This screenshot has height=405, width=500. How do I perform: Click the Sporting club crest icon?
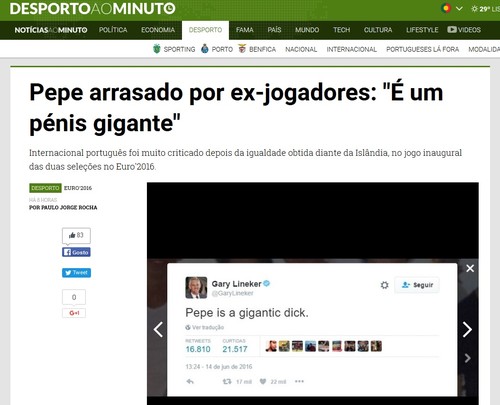pos(157,49)
